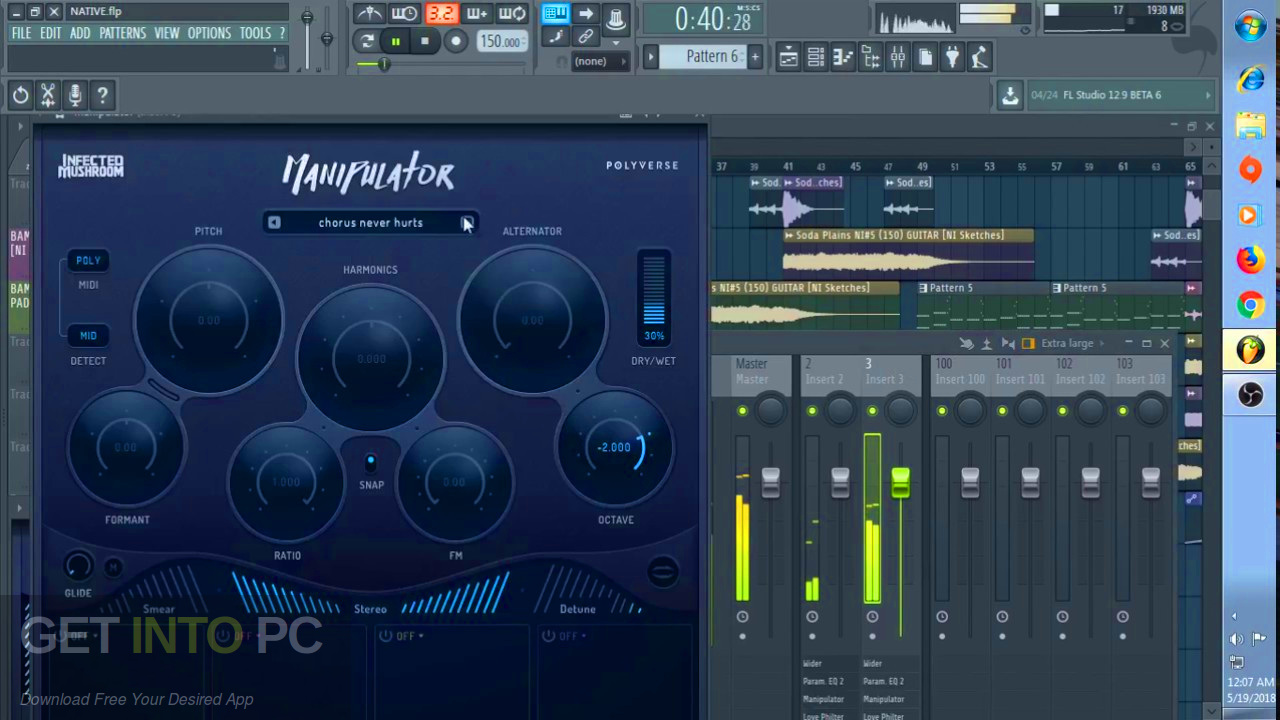The height and width of the screenshot is (720, 1280).
Task: Click Param. EQ 2 slot under Insert 3
Action: 883,681
